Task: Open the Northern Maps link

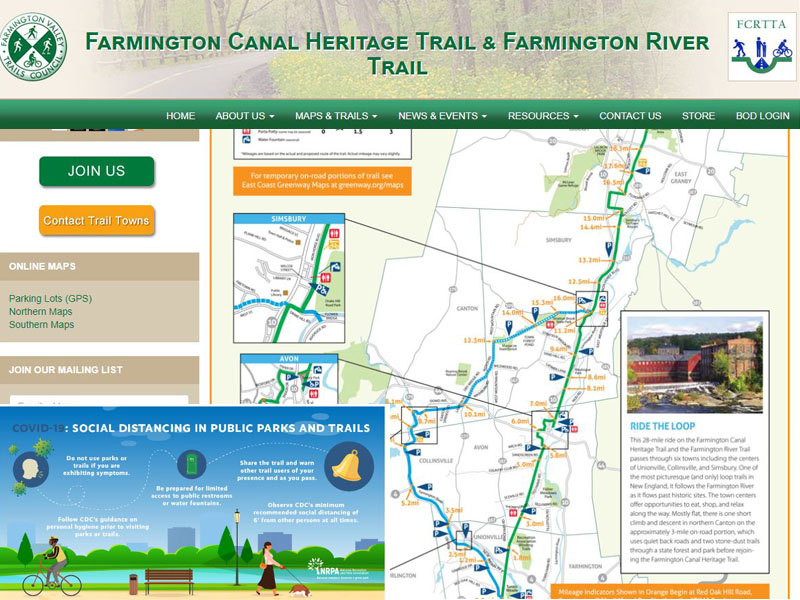Action: 40,311
